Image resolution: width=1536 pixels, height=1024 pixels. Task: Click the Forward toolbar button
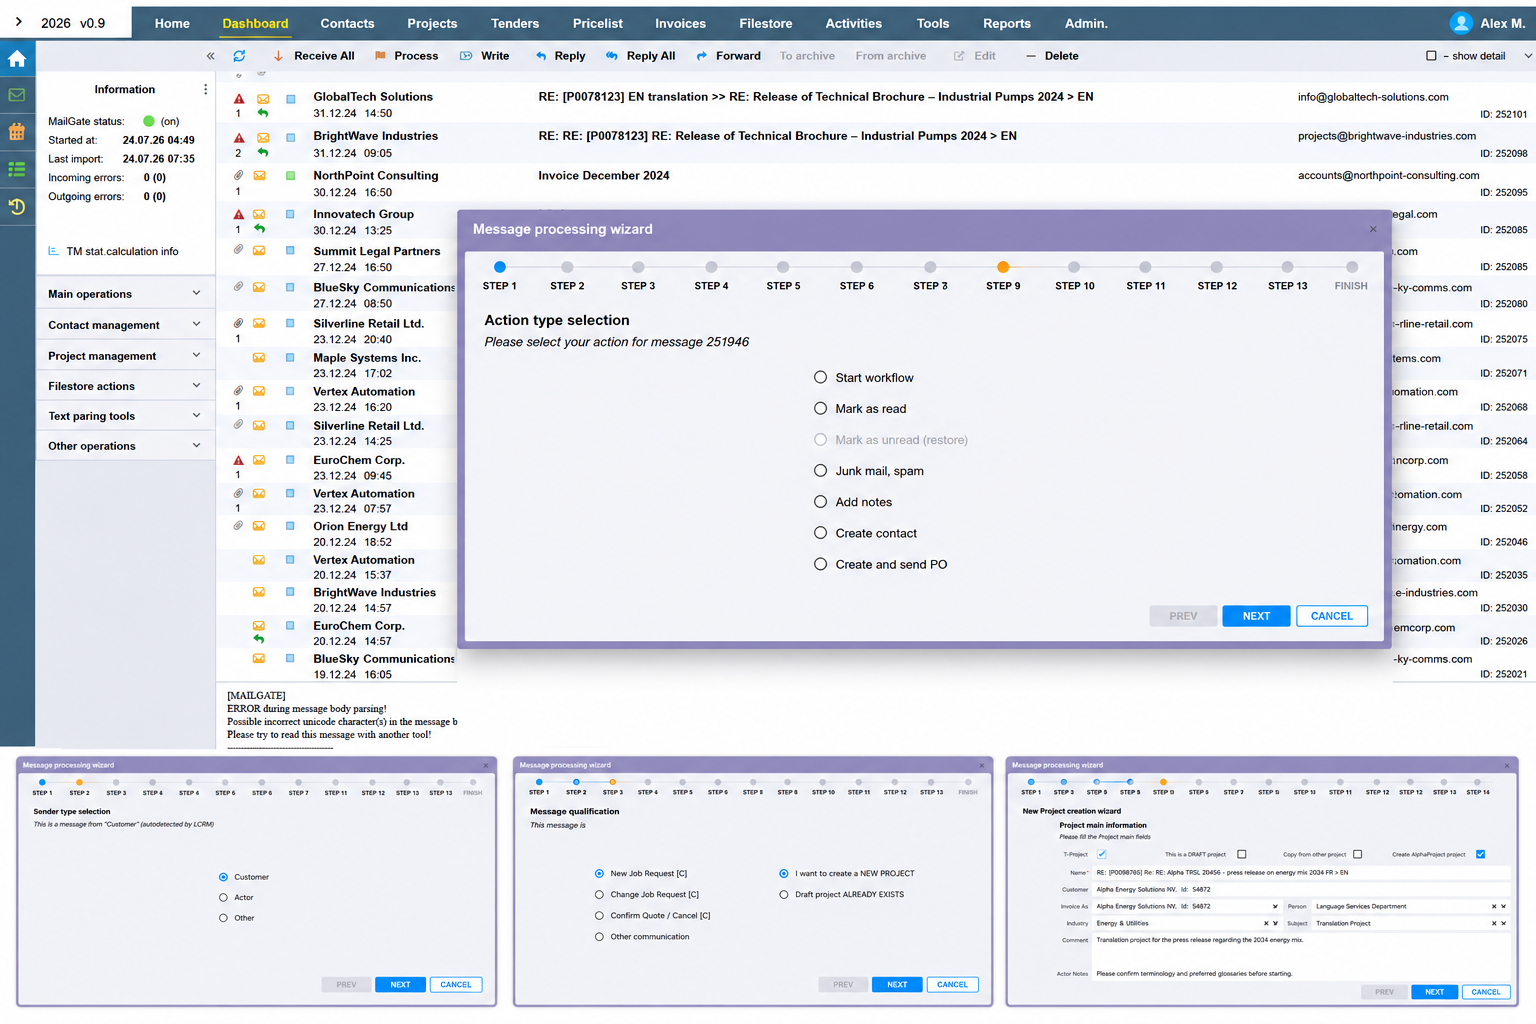pos(728,56)
